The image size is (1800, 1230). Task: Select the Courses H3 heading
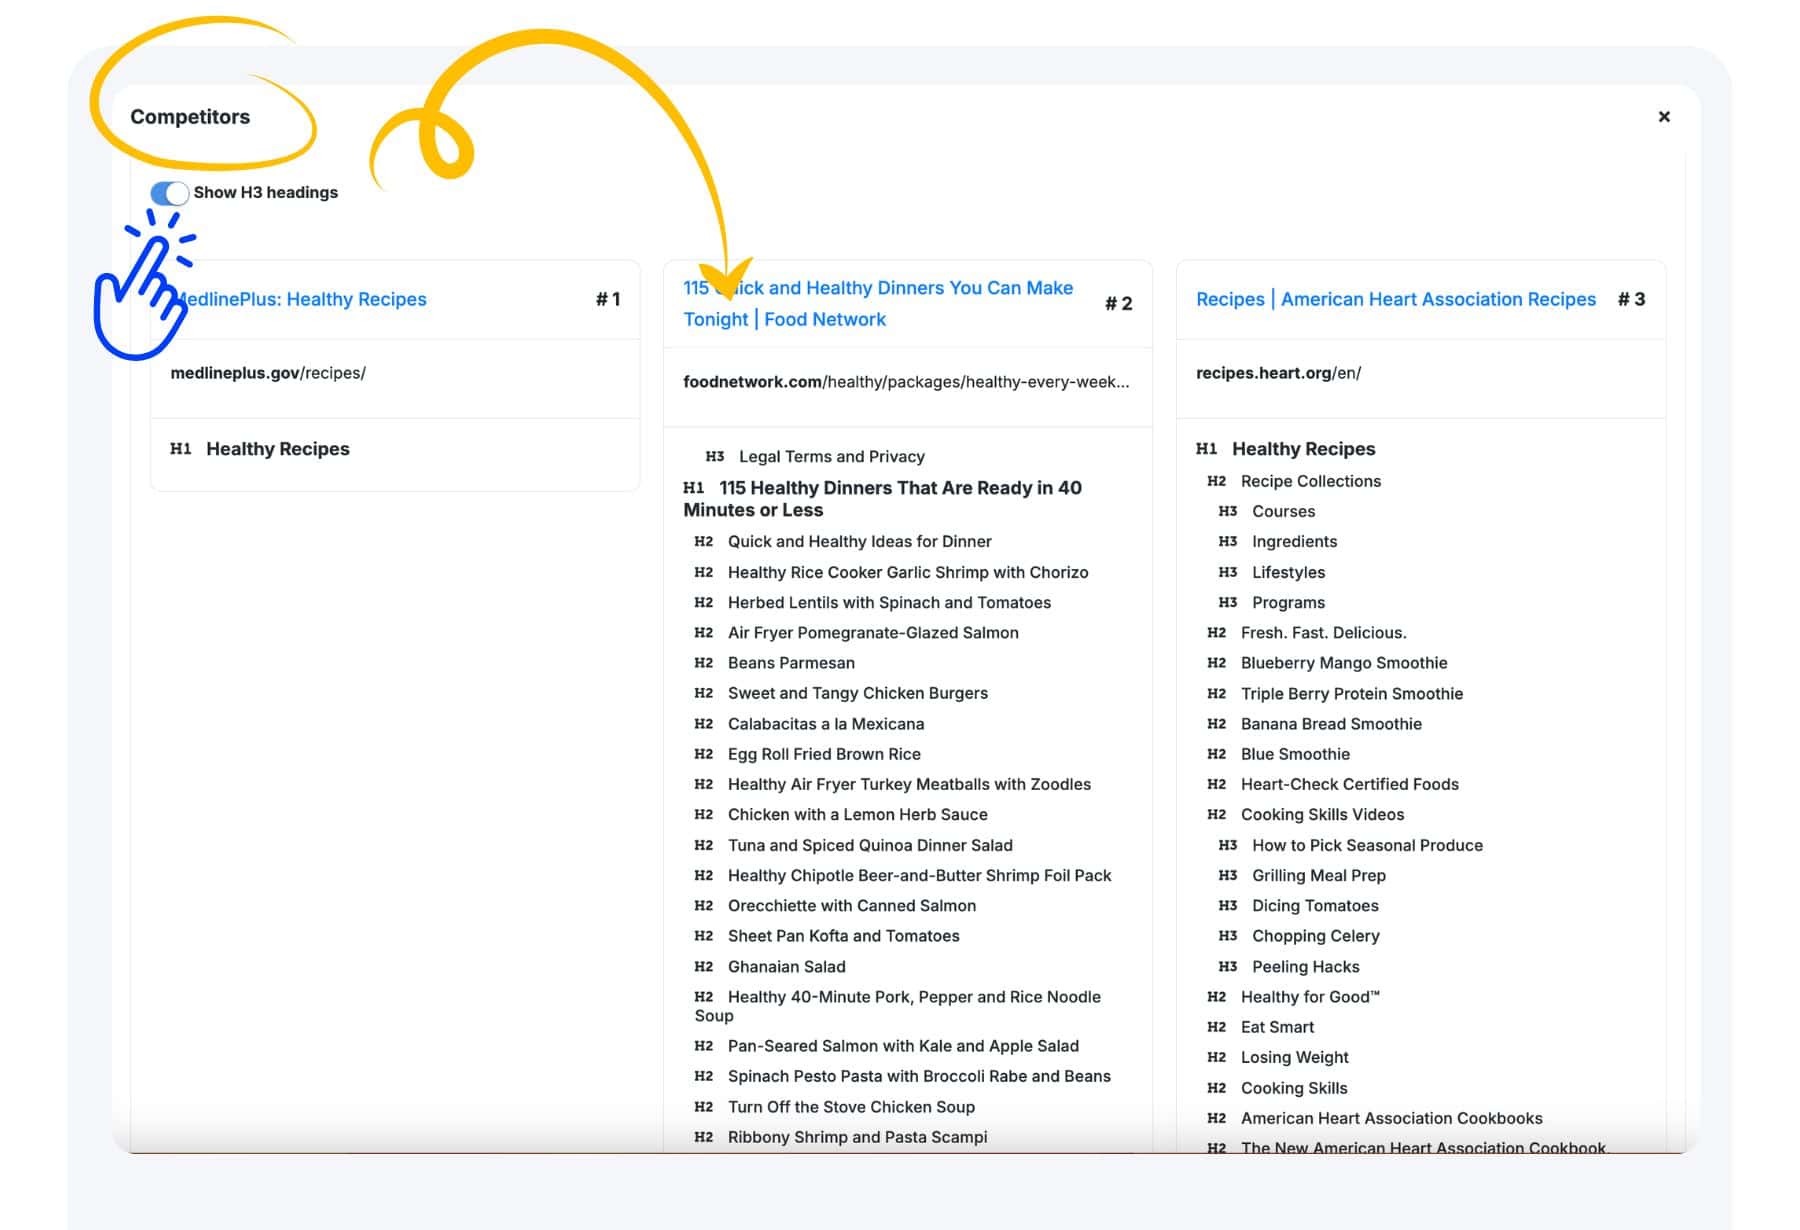(1283, 511)
